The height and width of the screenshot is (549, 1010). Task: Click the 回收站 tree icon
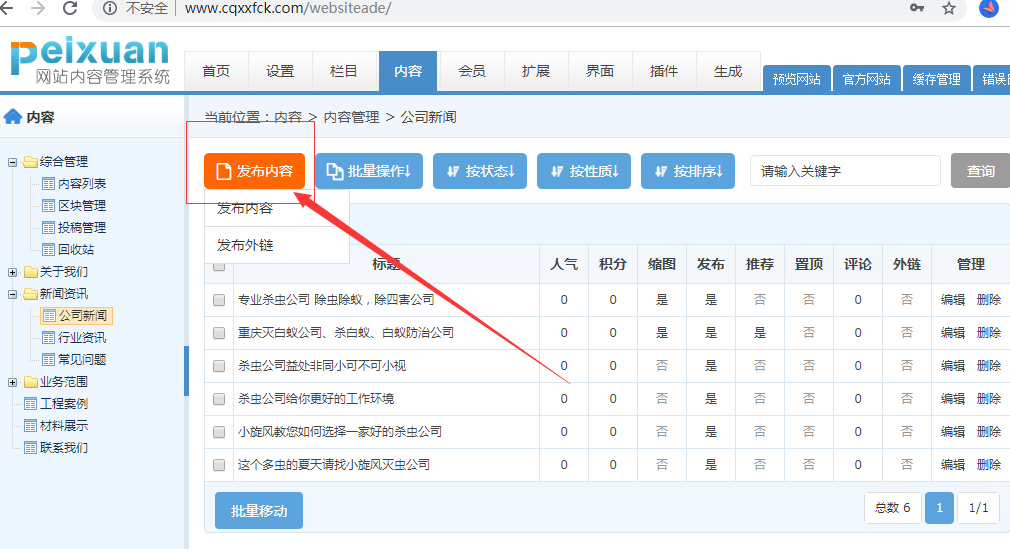tap(48, 250)
